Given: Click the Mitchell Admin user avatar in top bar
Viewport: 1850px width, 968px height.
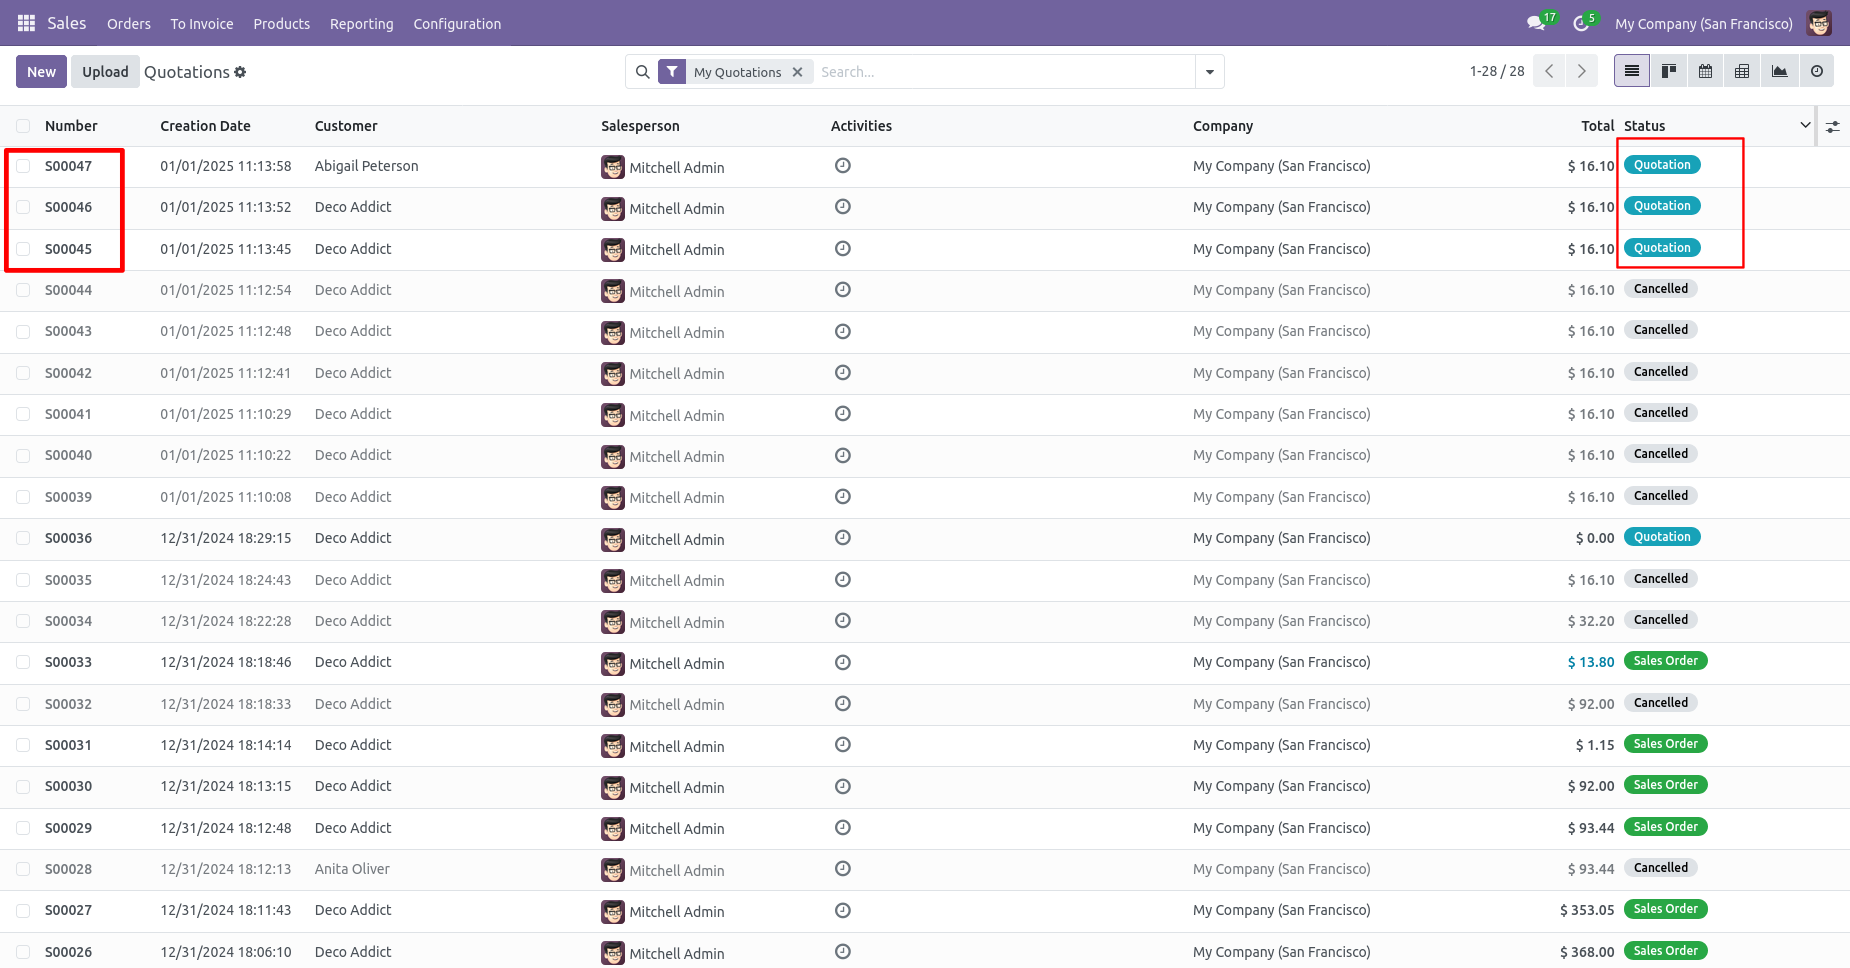Looking at the screenshot, I should (1819, 23).
